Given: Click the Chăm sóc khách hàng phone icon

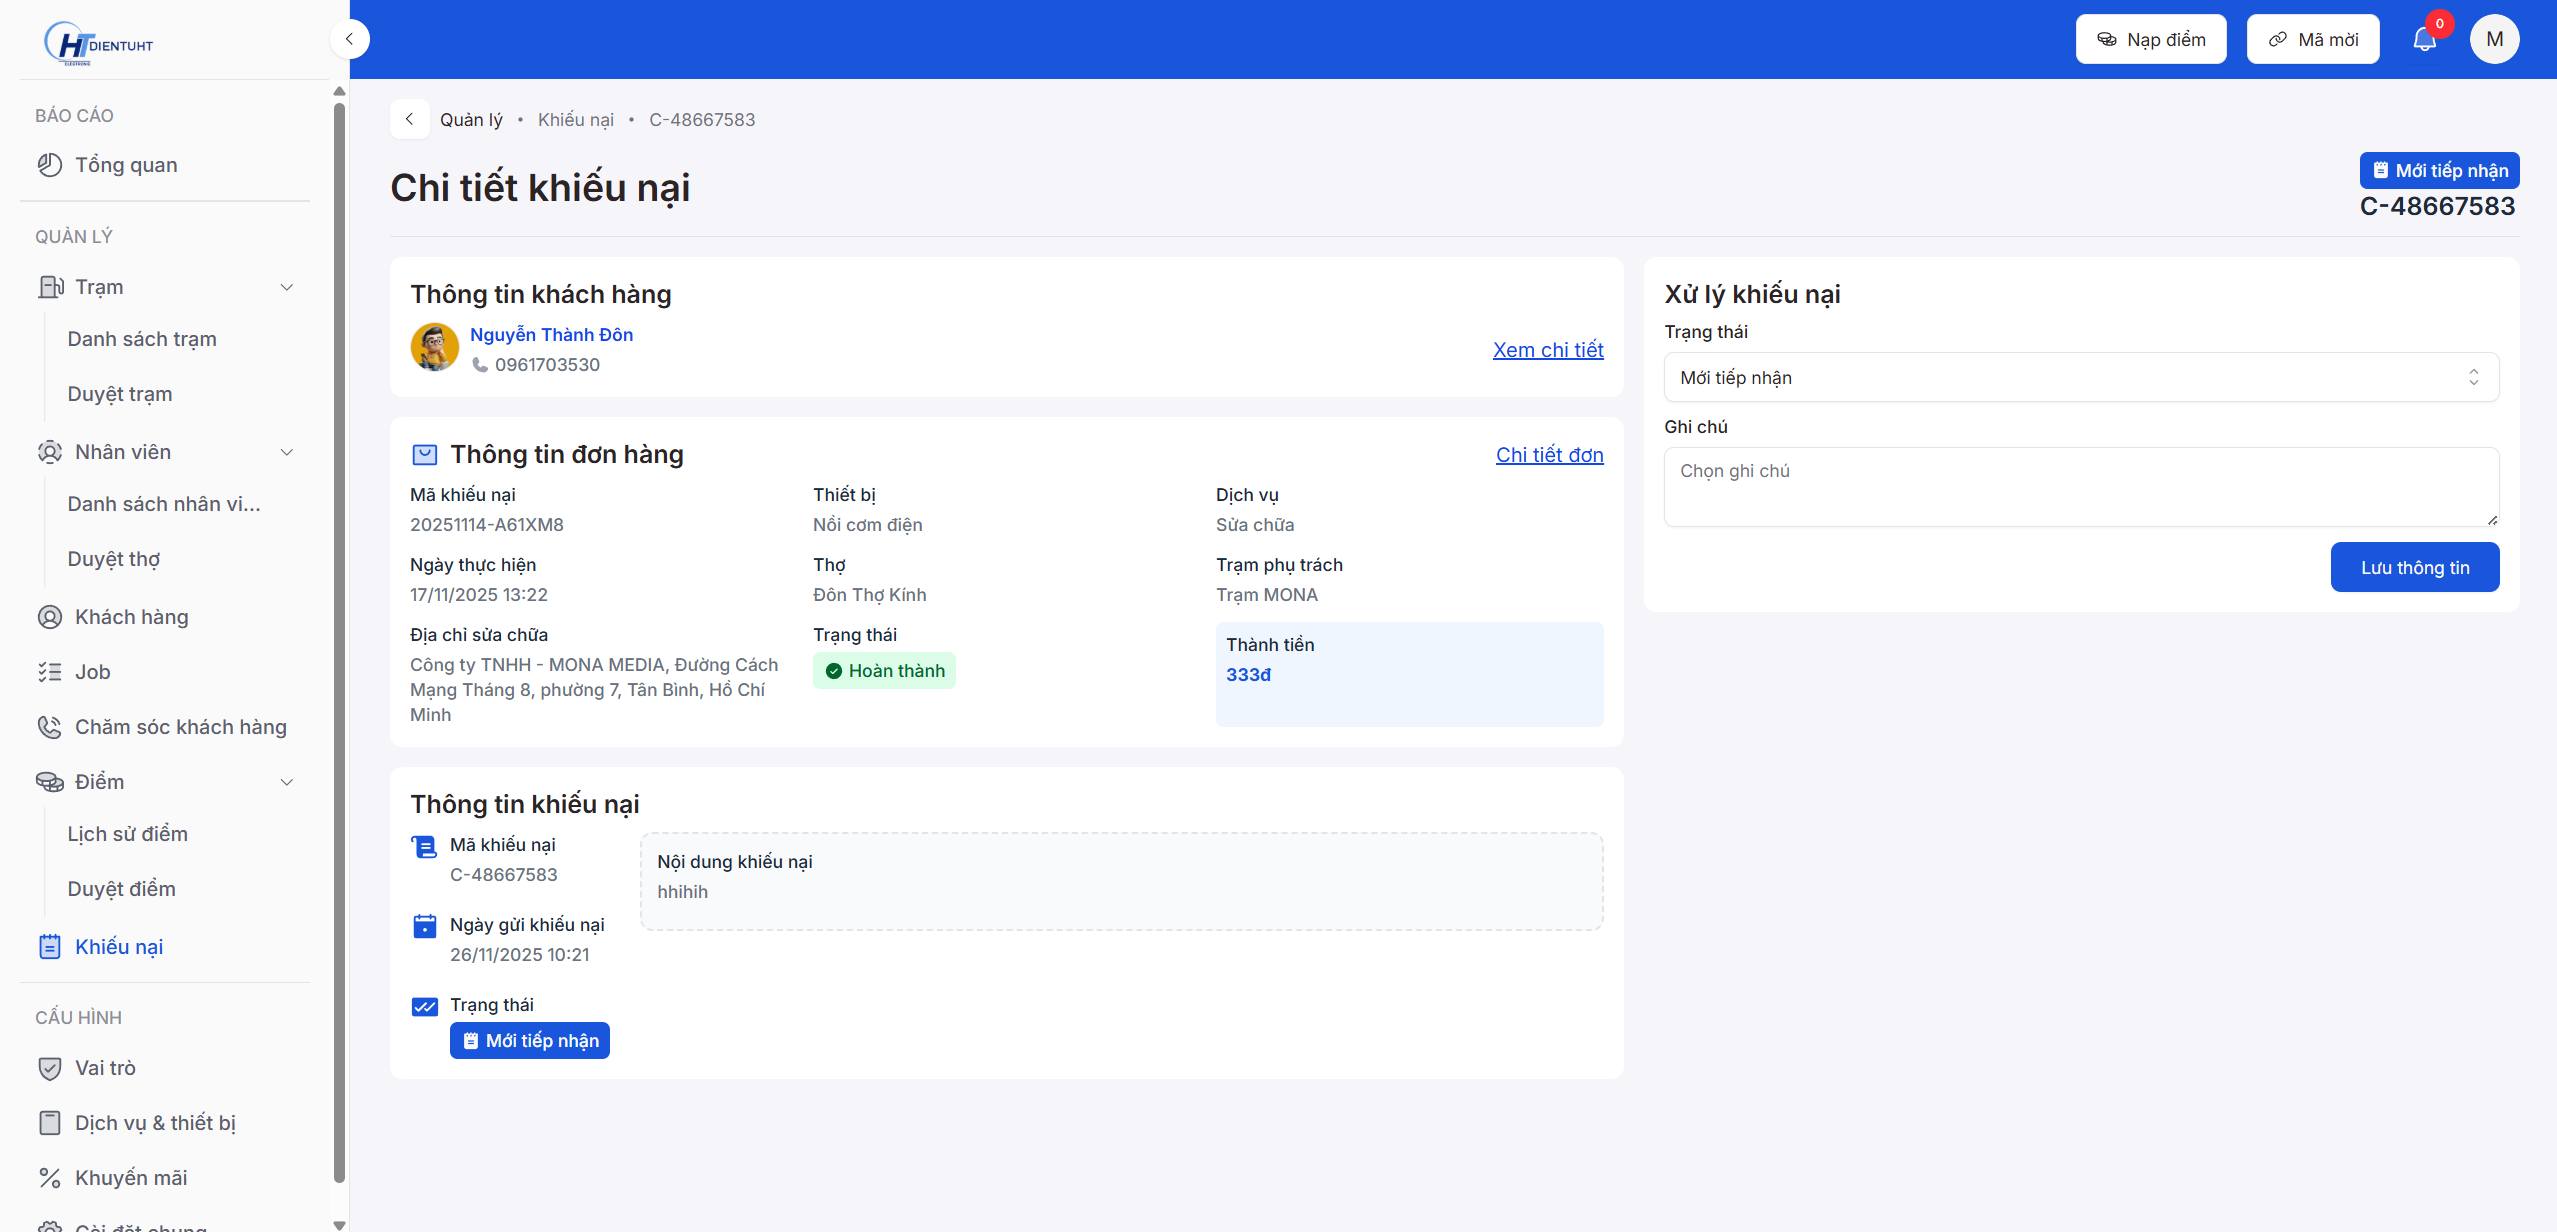Looking at the screenshot, I should coord(50,727).
